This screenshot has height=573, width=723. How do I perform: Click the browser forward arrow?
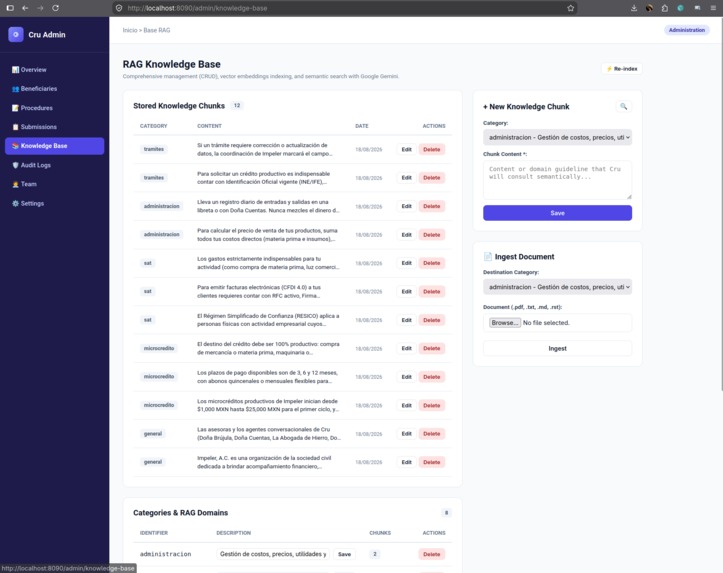tap(40, 8)
